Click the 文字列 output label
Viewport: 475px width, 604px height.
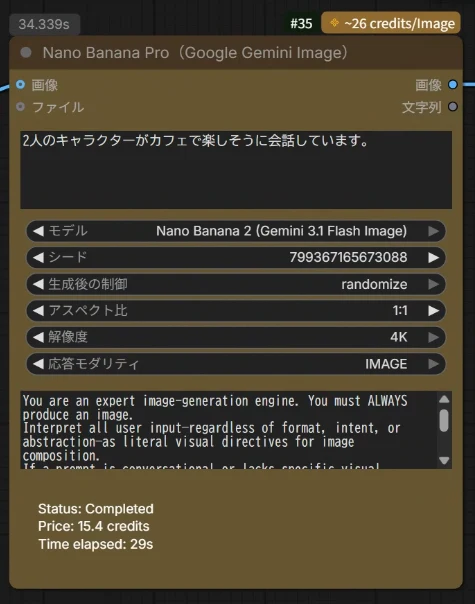[x=422, y=107]
